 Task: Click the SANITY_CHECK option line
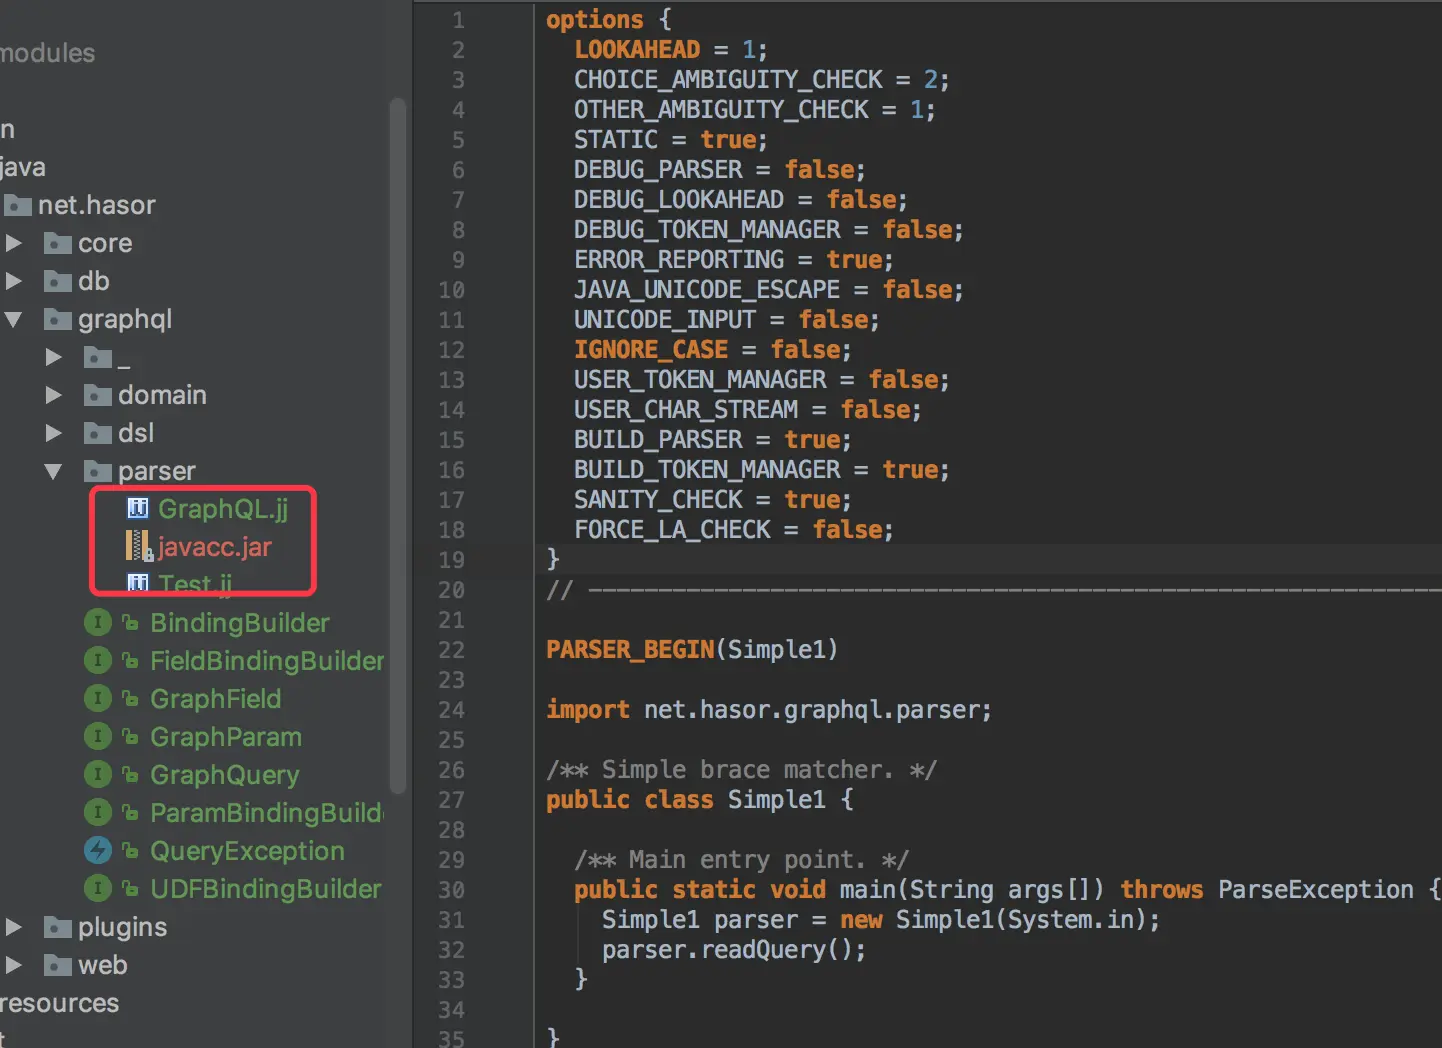pyautogui.click(x=712, y=499)
